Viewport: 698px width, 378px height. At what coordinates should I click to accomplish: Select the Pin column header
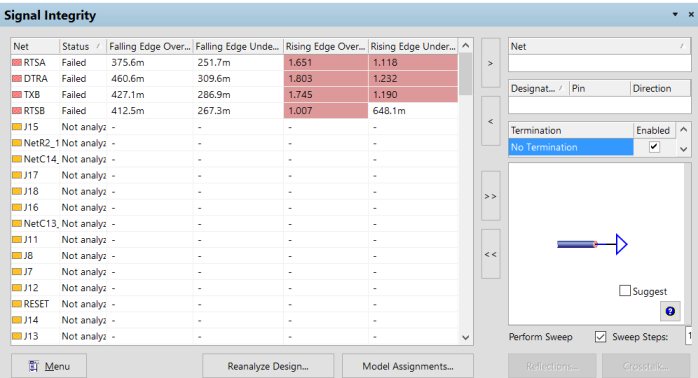pyautogui.click(x=600, y=89)
